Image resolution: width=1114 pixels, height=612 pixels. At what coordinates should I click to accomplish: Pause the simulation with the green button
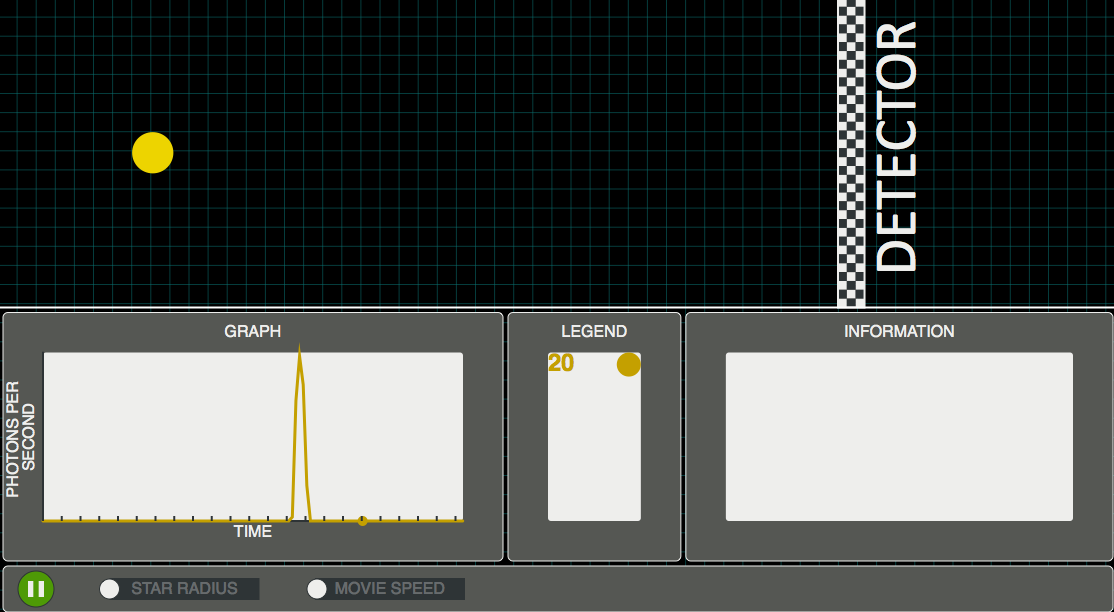pos(36,589)
